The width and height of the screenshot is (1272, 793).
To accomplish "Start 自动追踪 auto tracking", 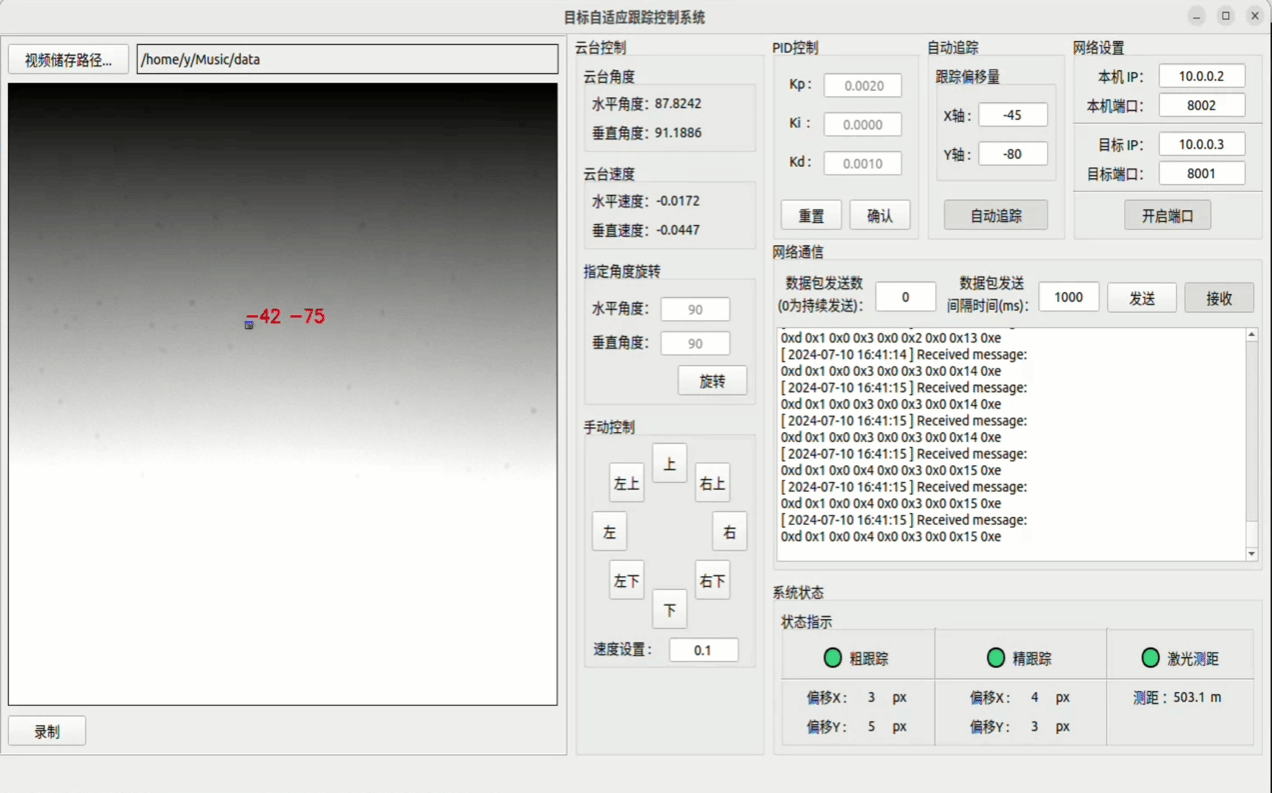I will point(996,215).
